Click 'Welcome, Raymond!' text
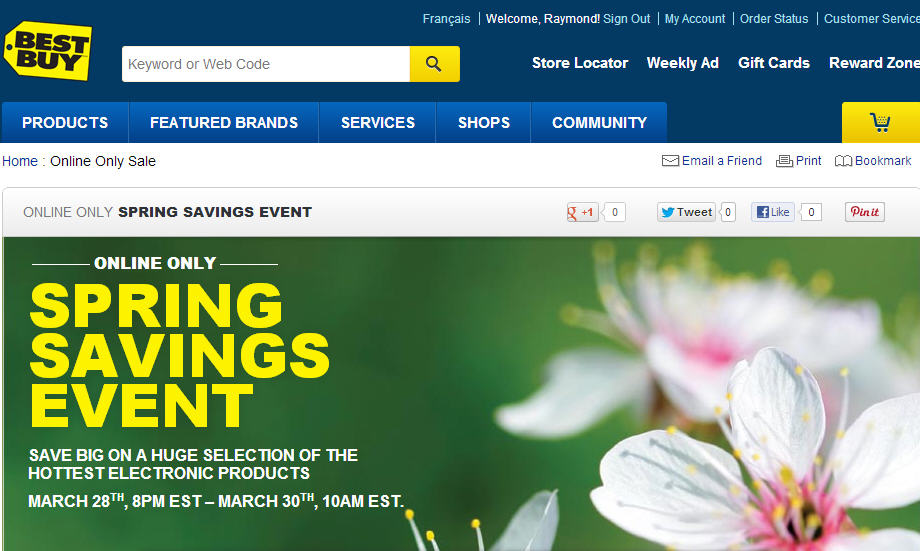Screen dimensions: 920x551 coord(543,19)
